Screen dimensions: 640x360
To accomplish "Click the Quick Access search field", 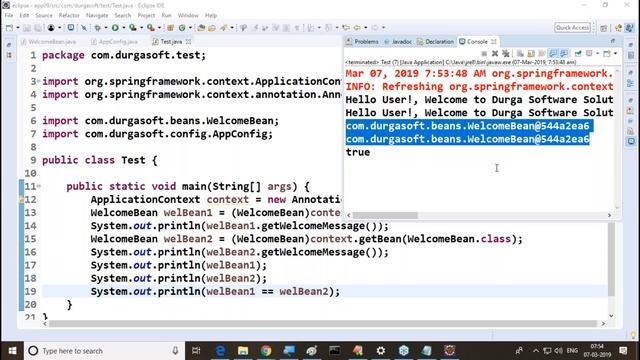I will tap(572, 27).
